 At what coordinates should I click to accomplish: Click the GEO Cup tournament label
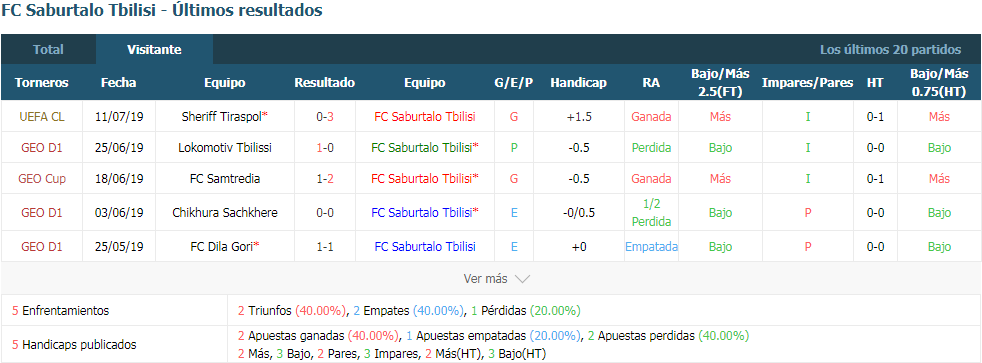42,178
